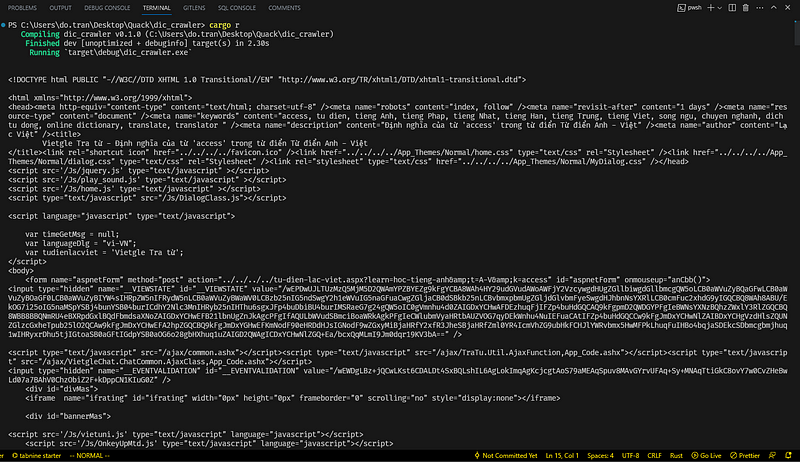Click the 'cargo r' command text
Viewport: 800px width, 462px height.
[x=224, y=25]
